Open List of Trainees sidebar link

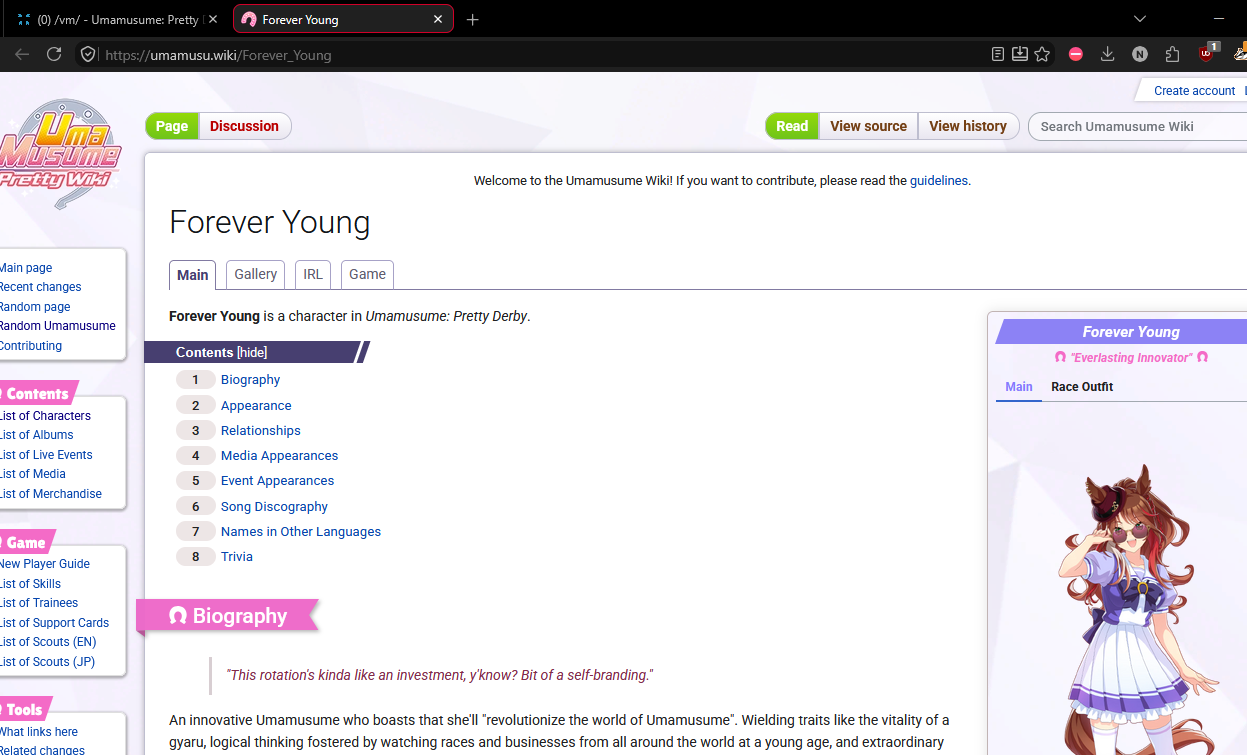pyautogui.click(x=39, y=603)
